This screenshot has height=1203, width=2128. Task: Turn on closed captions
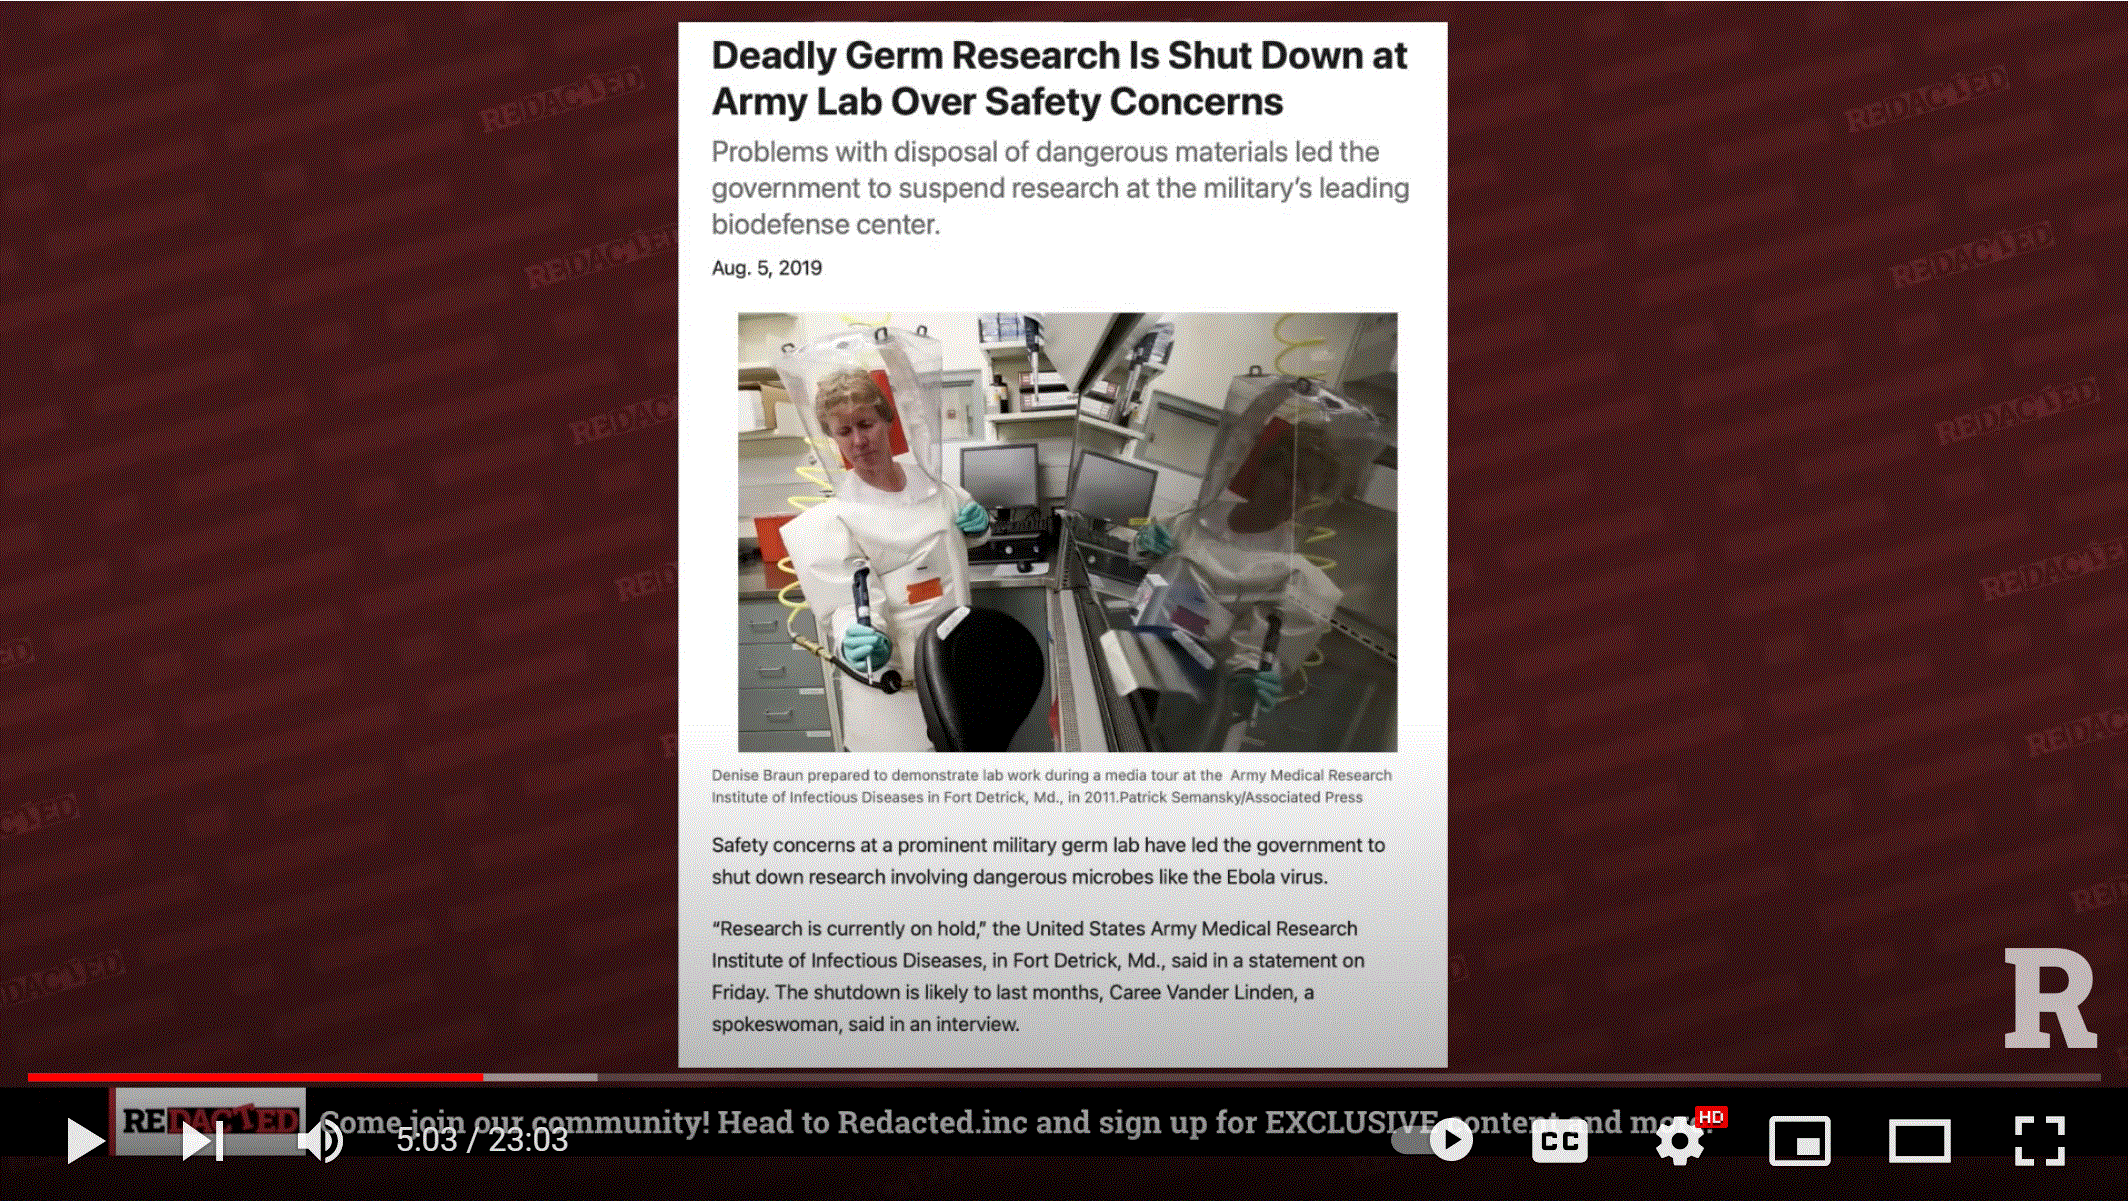click(x=1560, y=1141)
